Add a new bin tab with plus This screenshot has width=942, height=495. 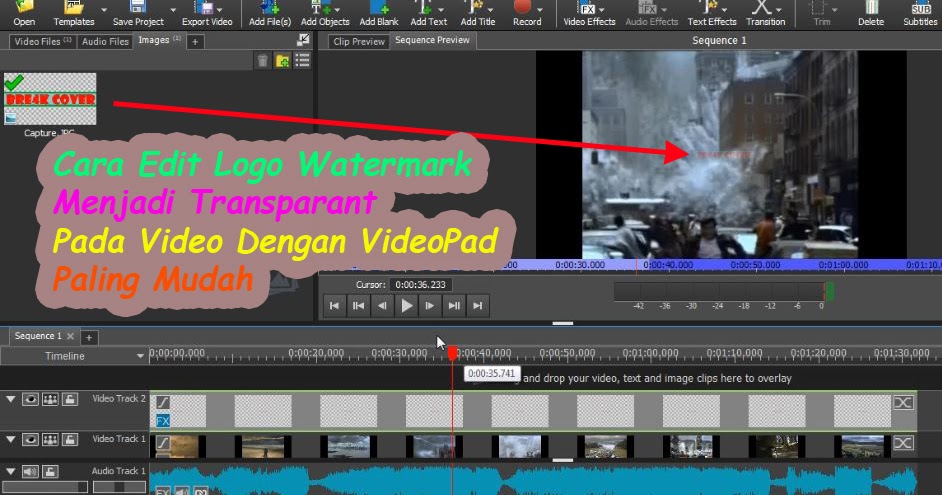[195, 41]
